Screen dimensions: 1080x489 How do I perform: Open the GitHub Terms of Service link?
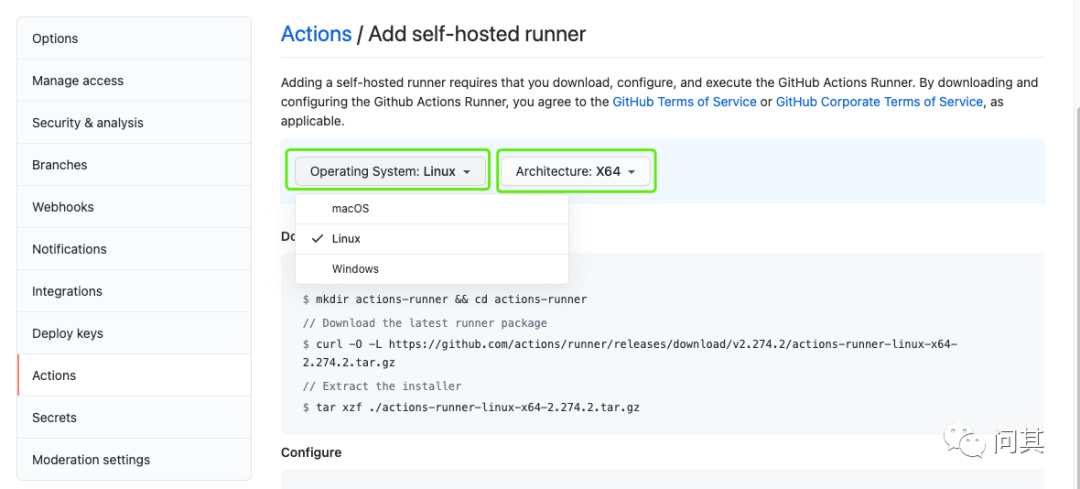coord(685,102)
